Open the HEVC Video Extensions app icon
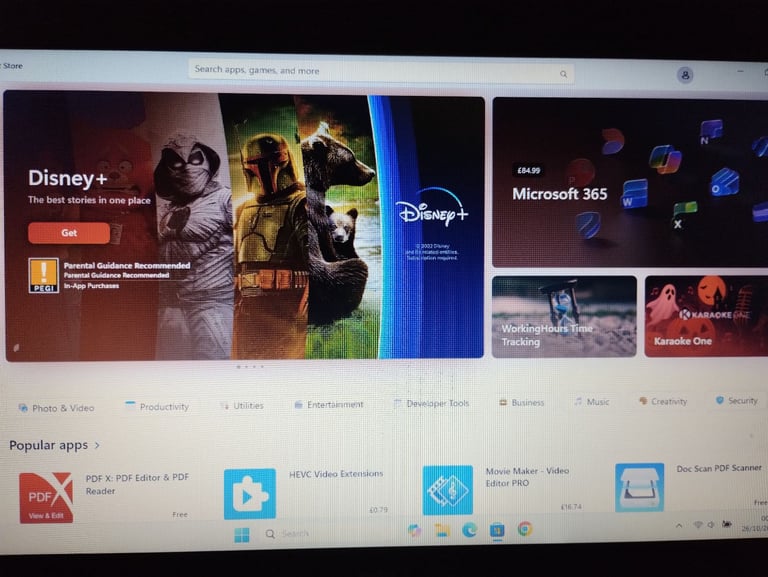The image size is (768, 577). click(250, 494)
